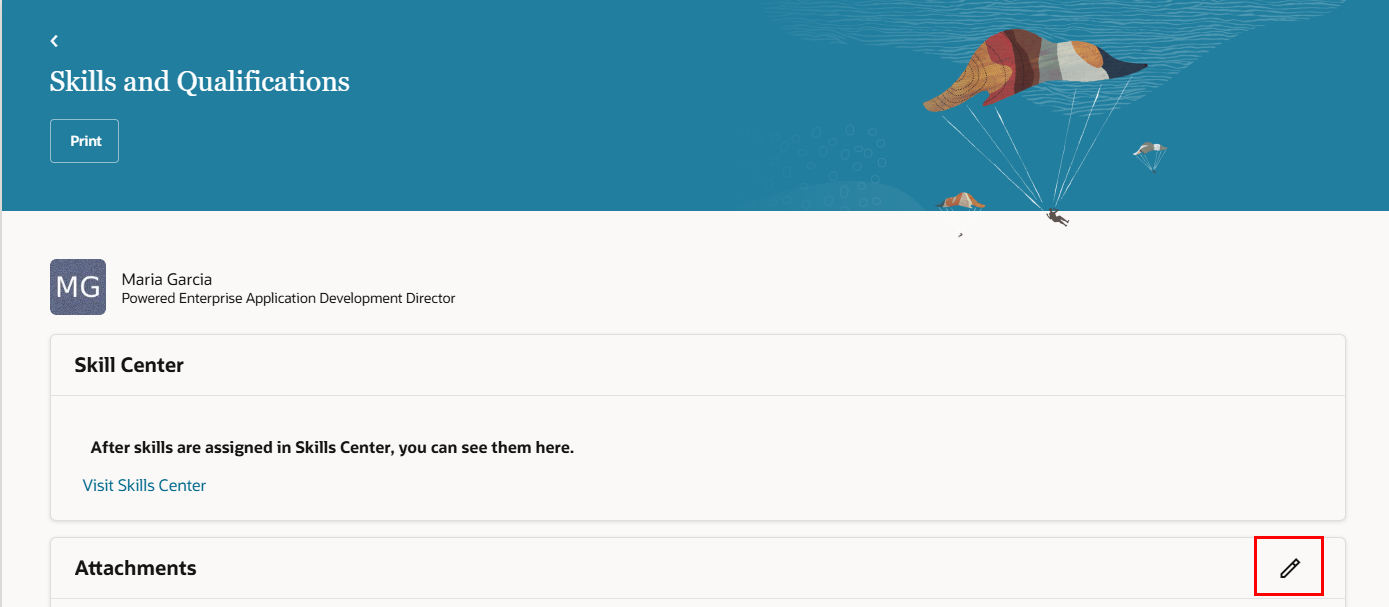This screenshot has height=607, width=1389.
Task: Click the Skills and Qualifications page title
Action: coord(200,82)
